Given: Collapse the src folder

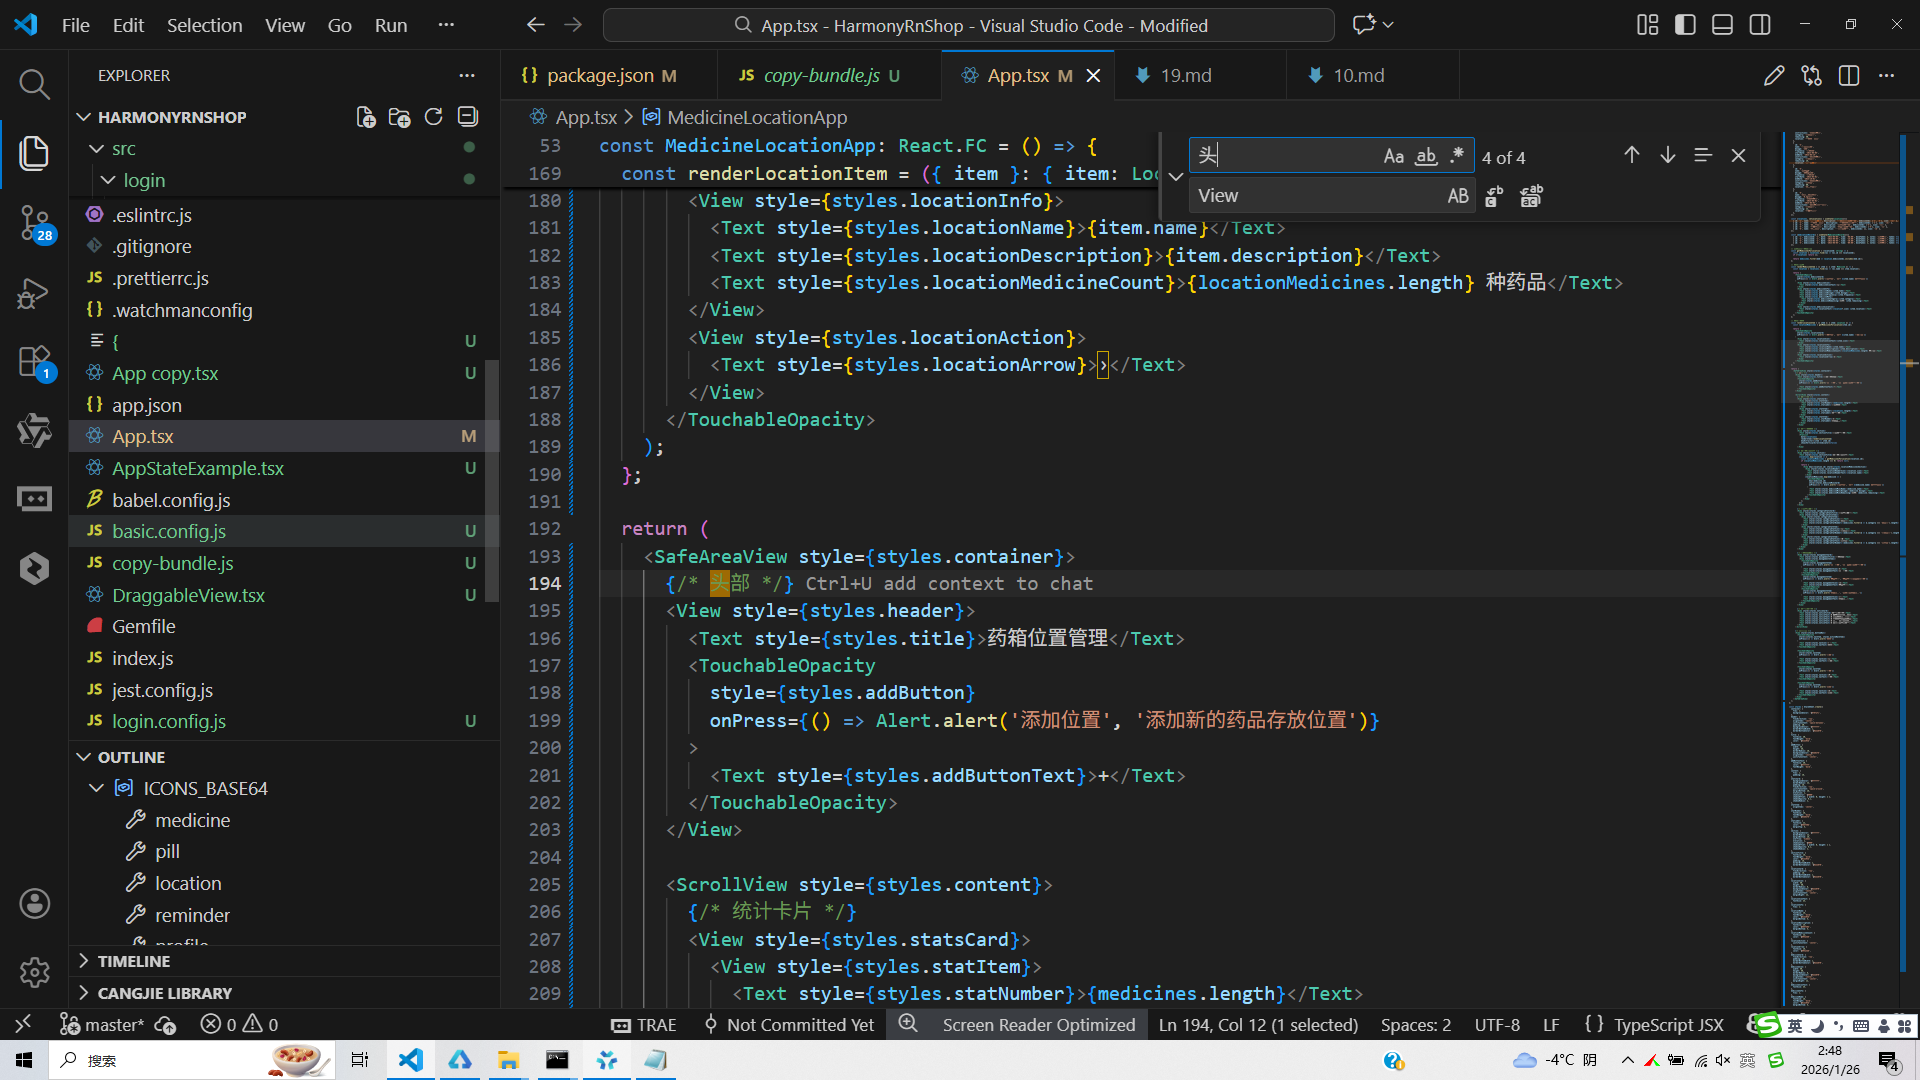Looking at the screenshot, I should point(96,149).
